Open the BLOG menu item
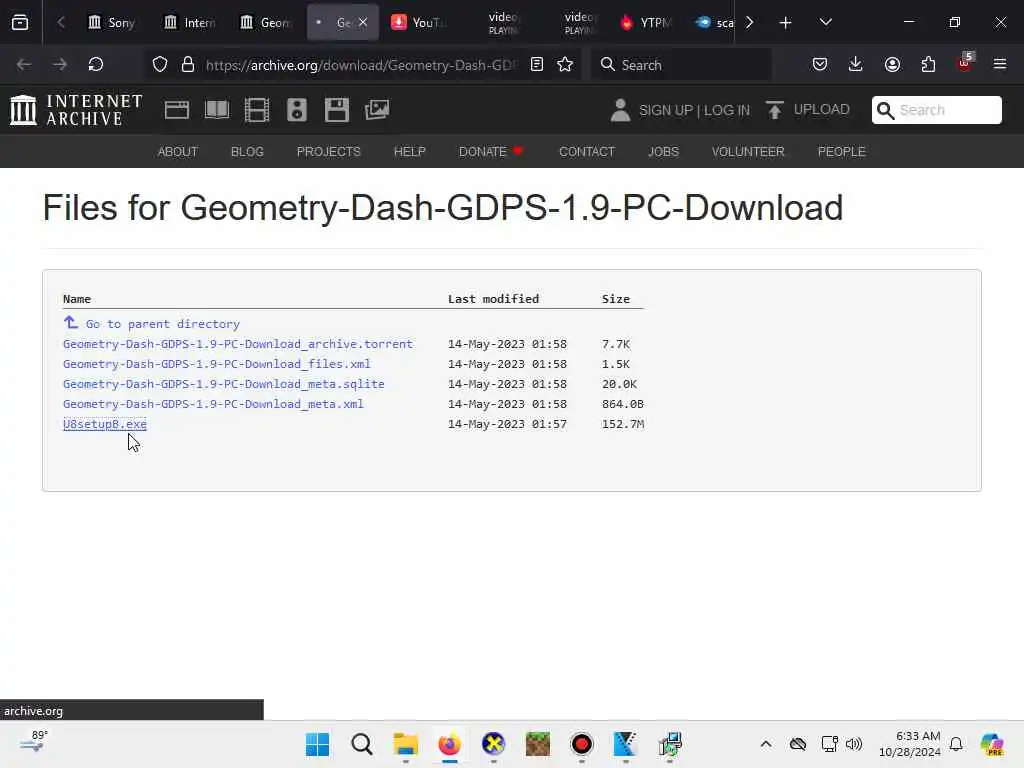This screenshot has height=768, width=1024. point(248,152)
